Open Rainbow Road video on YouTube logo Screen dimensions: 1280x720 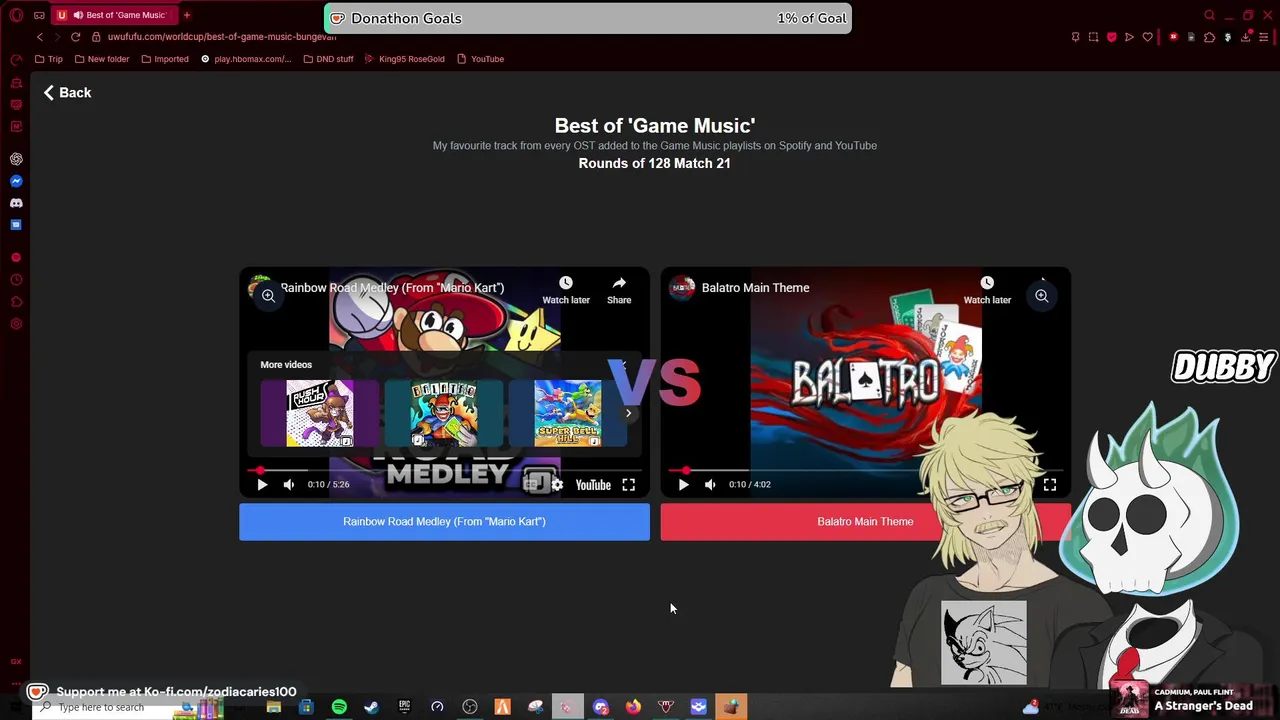pyautogui.click(x=593, y=485)
